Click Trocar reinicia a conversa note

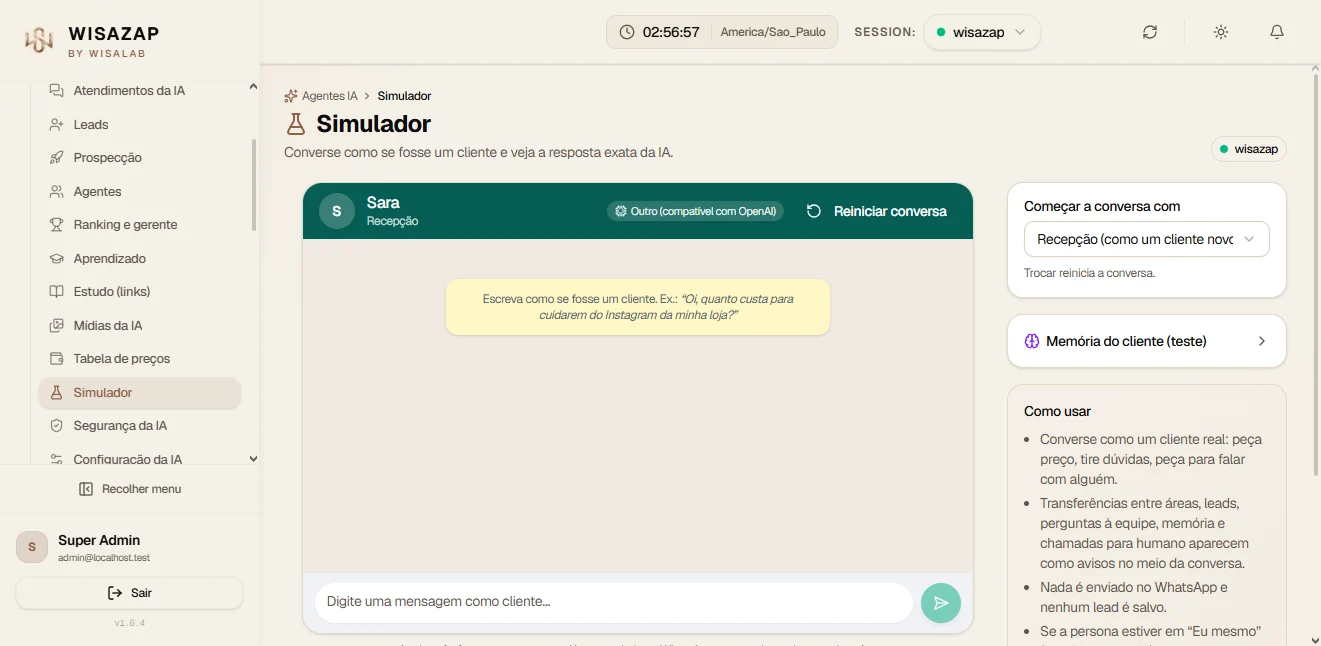pyautogui.click(x=1089, y=273)
